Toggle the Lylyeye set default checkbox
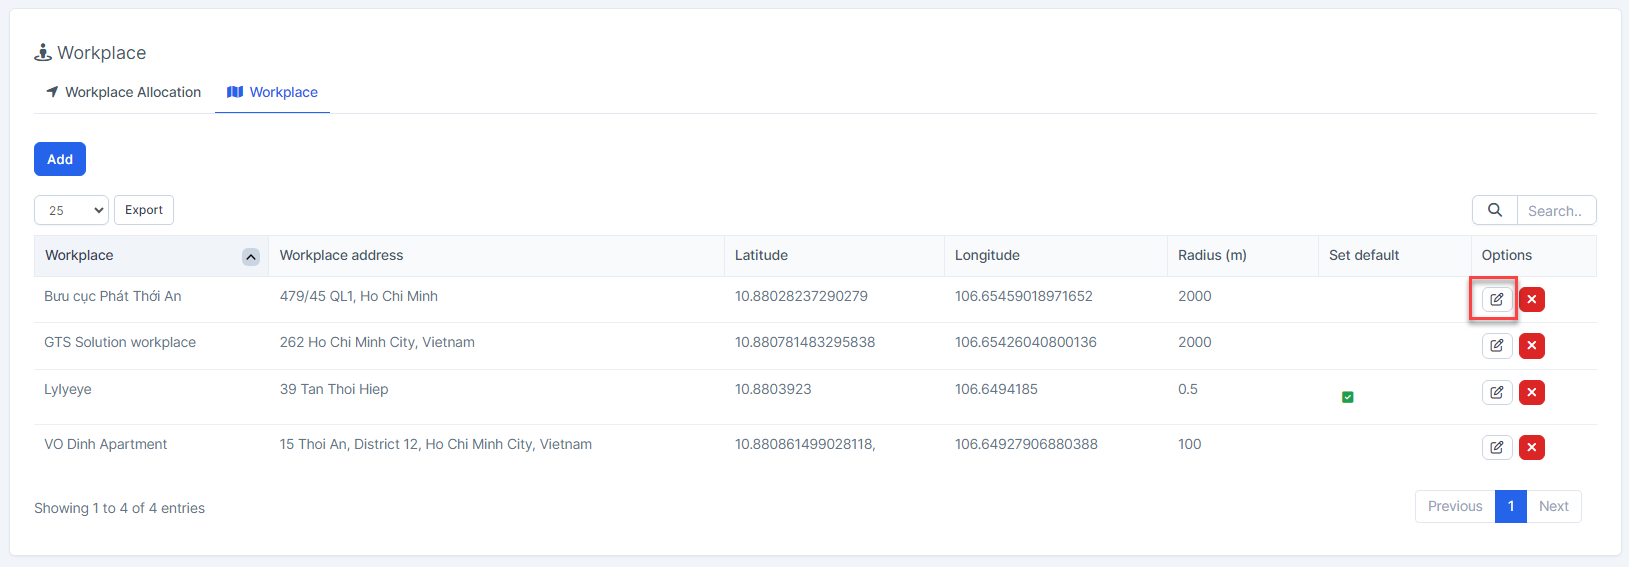The height and width of the screenshot is (567, 1629). click(x=1347, y=397)
